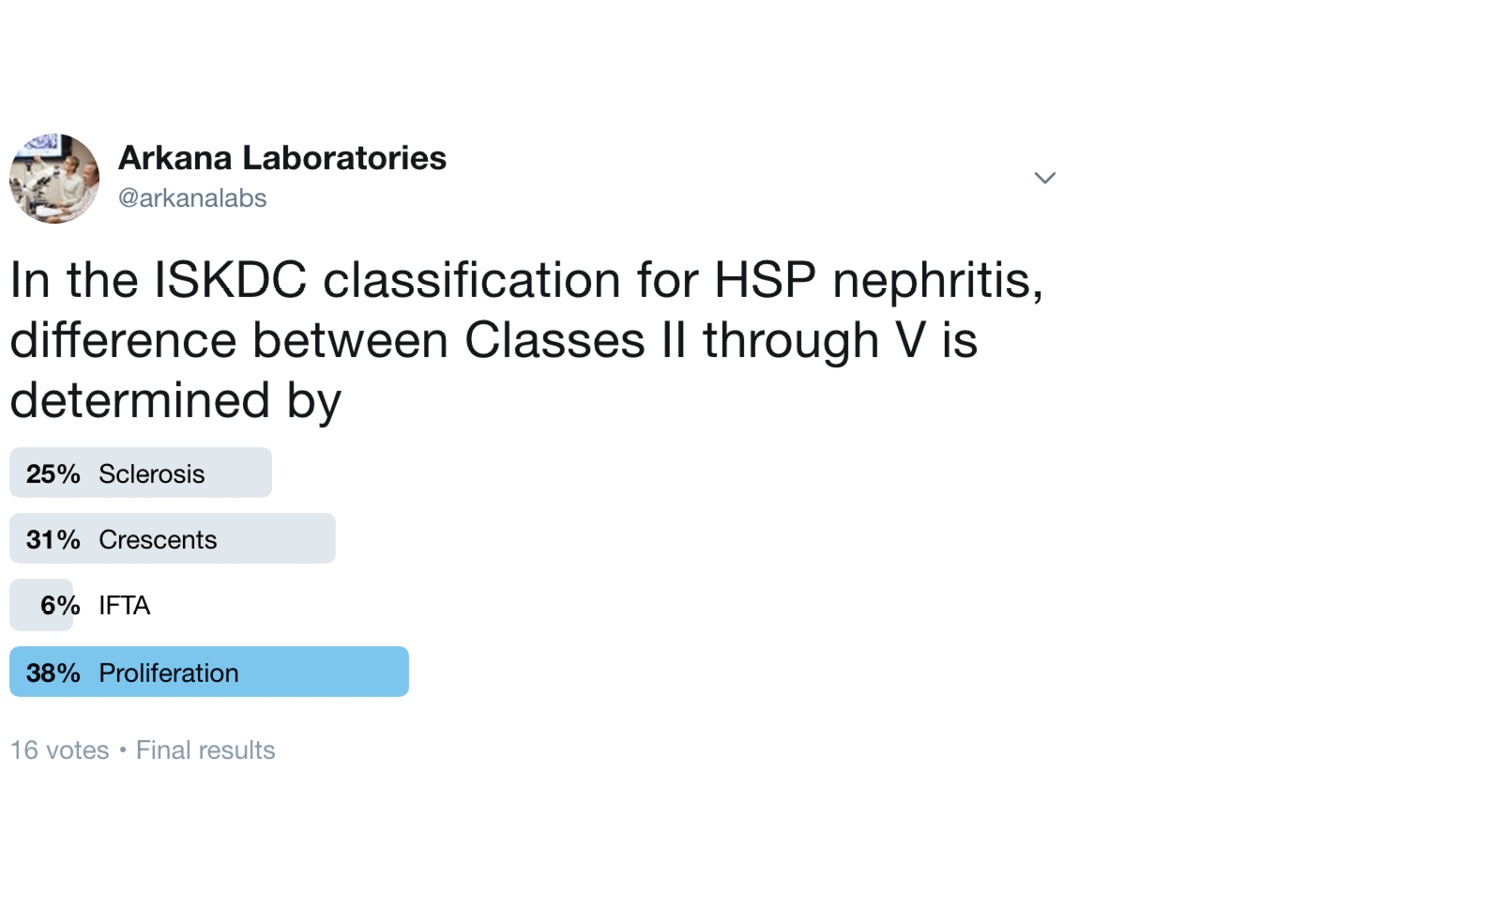
Task: Click the 25% Sclerosis percentage label
Action: pyautogui.click(x=53, y=474)
